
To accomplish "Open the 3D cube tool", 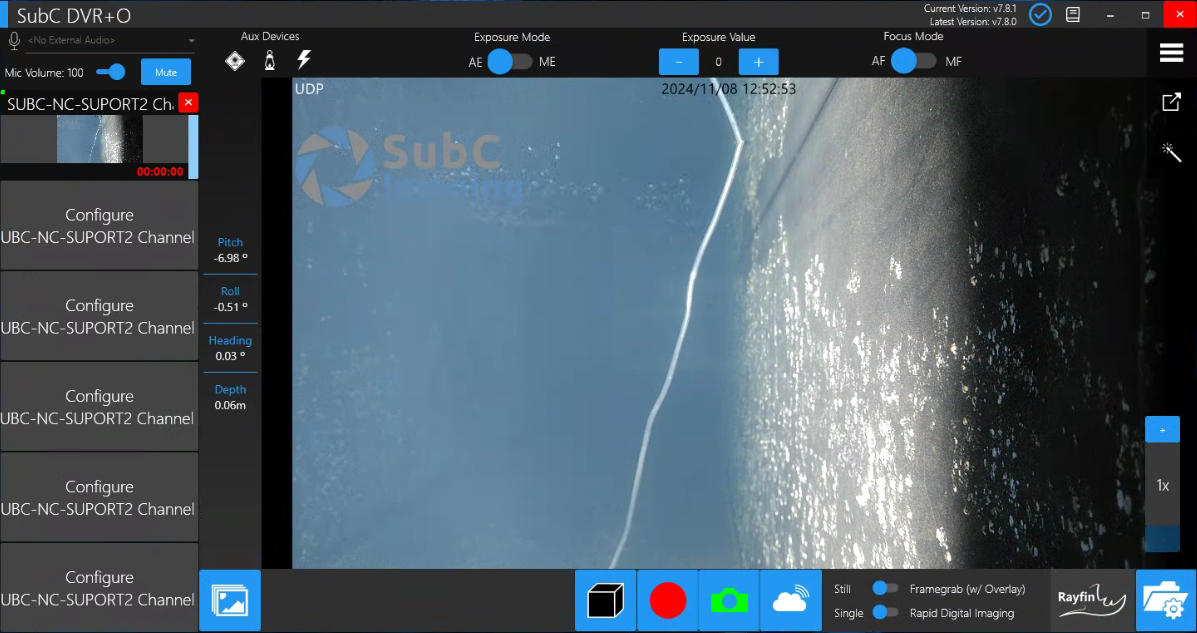I will [605, 600].
